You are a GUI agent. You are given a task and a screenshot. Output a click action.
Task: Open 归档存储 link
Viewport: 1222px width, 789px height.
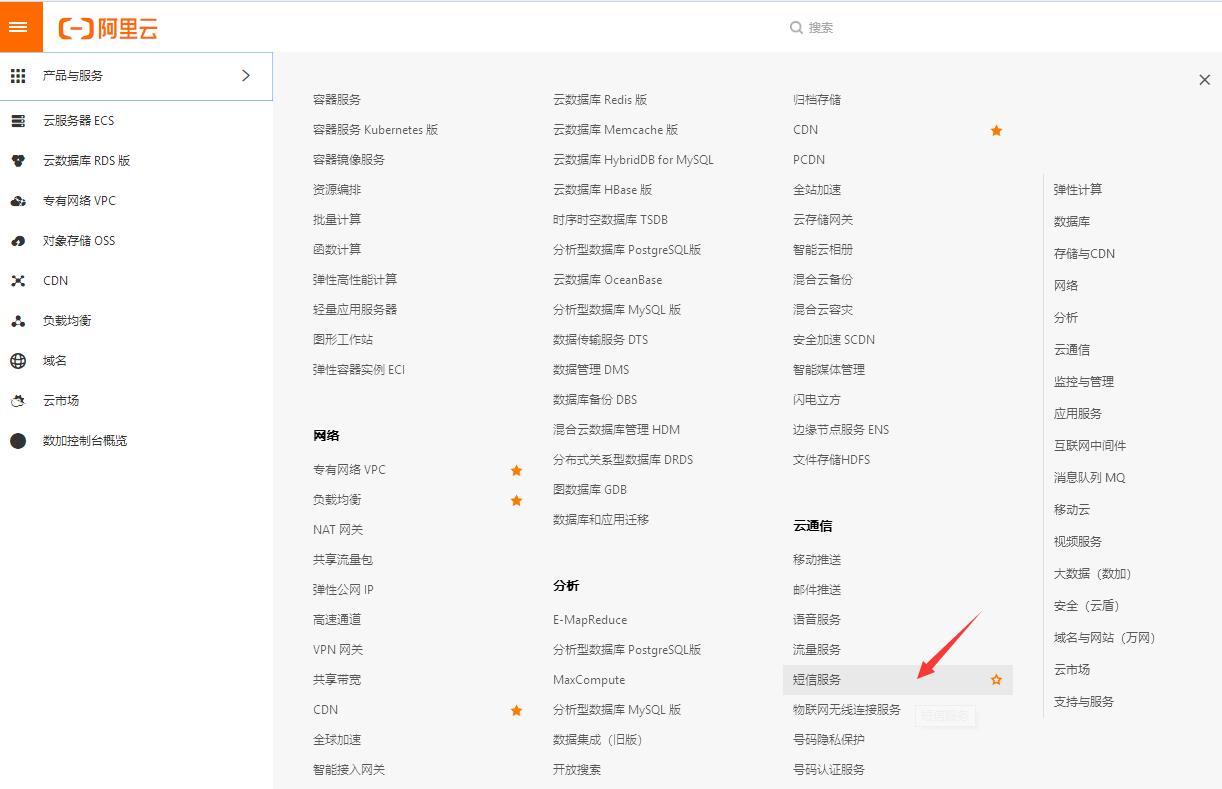(817, 100)
